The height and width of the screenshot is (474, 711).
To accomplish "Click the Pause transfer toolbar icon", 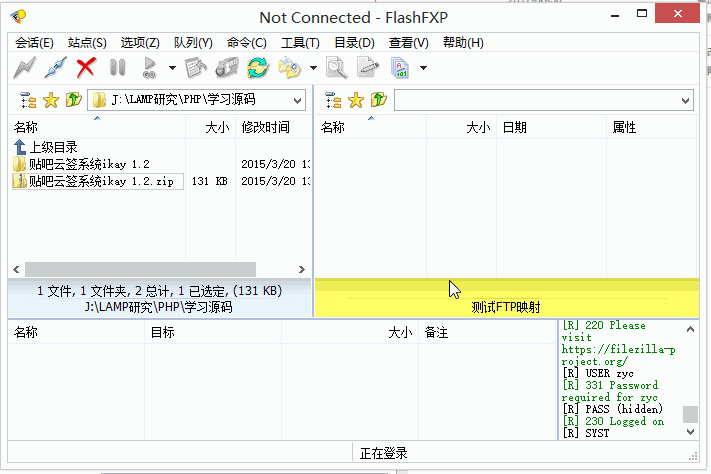I will tap(117, 68).
